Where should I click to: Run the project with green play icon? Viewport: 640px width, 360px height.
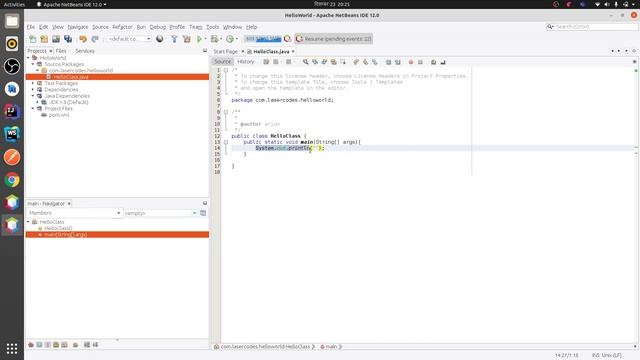pyautogui.click(x=199, y=39)
